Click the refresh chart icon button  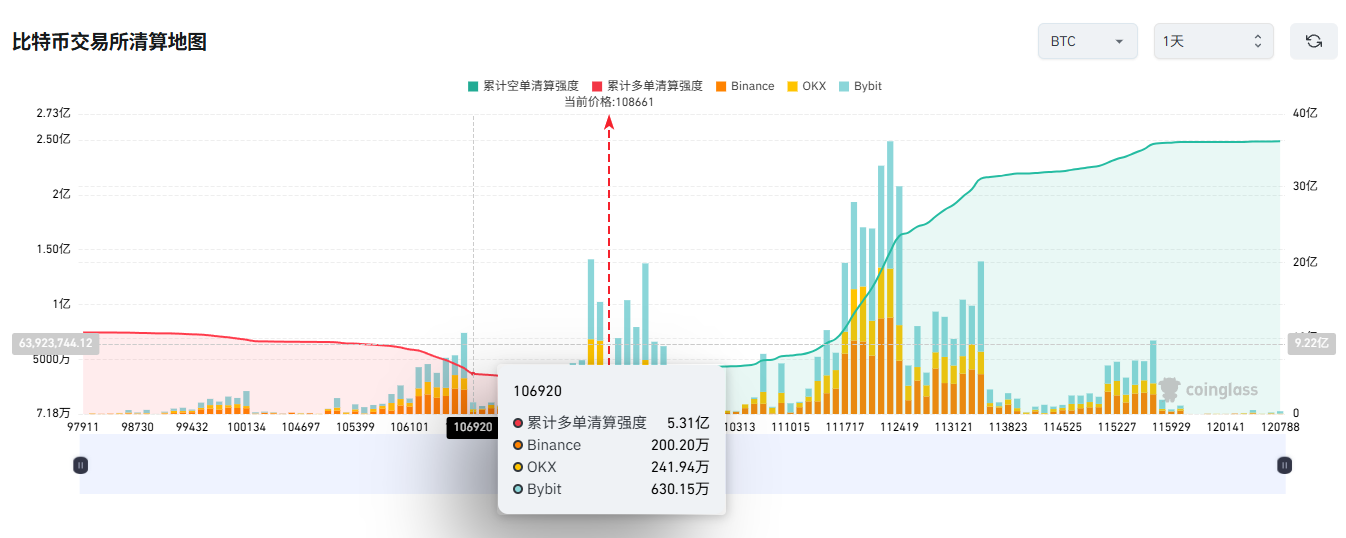click(1313, 42)
